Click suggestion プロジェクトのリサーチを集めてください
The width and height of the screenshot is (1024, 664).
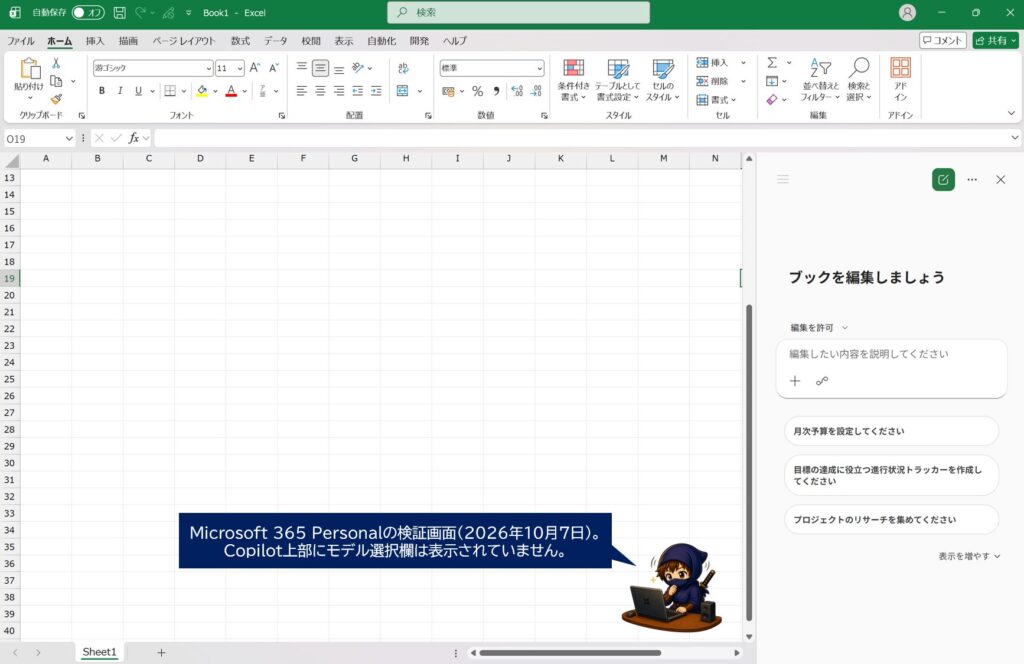(891, 520)
